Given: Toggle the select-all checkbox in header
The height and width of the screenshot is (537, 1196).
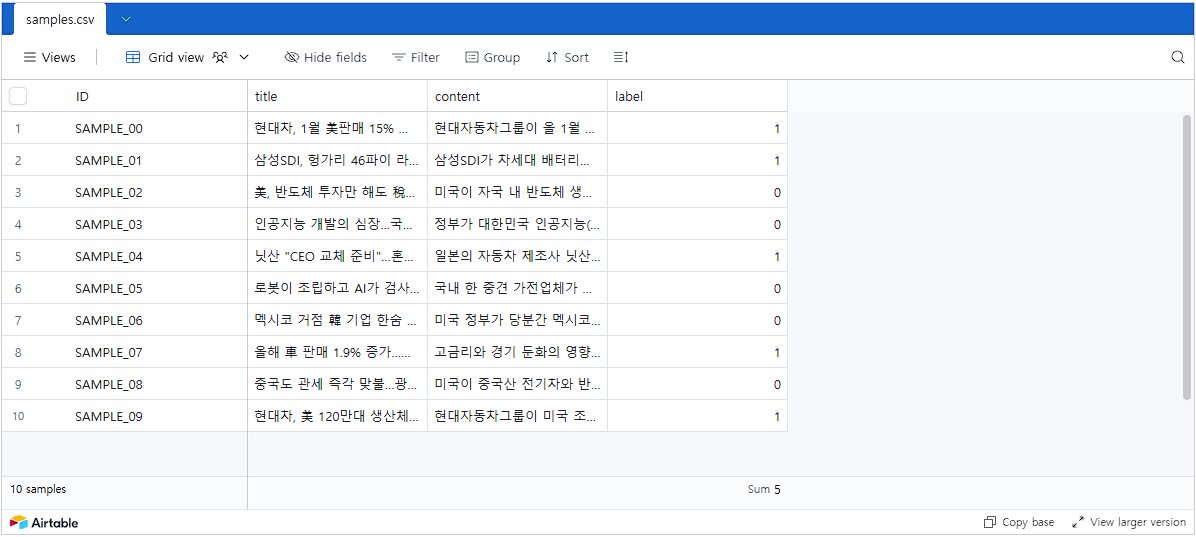Looking at the screenshot, I should point(18,96).
